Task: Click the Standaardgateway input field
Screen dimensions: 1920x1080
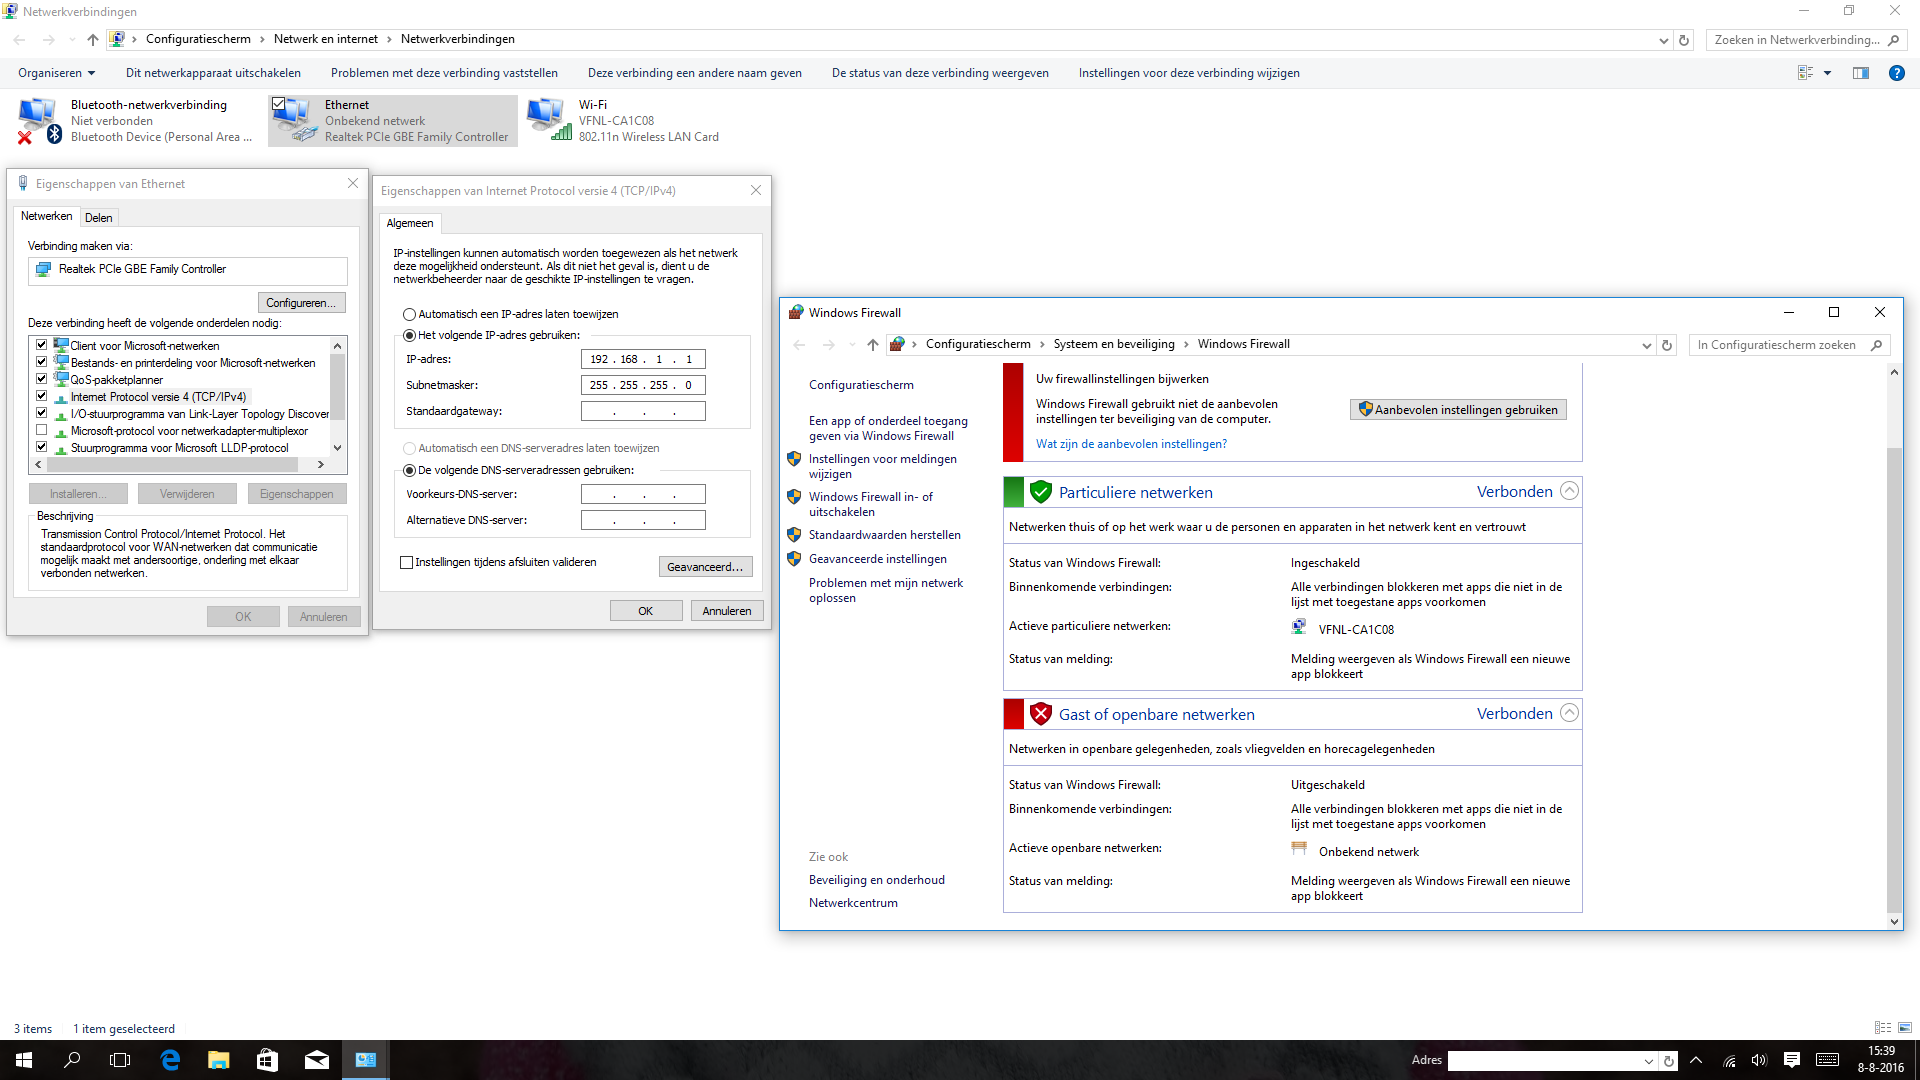Action: (x=643, y=411)
